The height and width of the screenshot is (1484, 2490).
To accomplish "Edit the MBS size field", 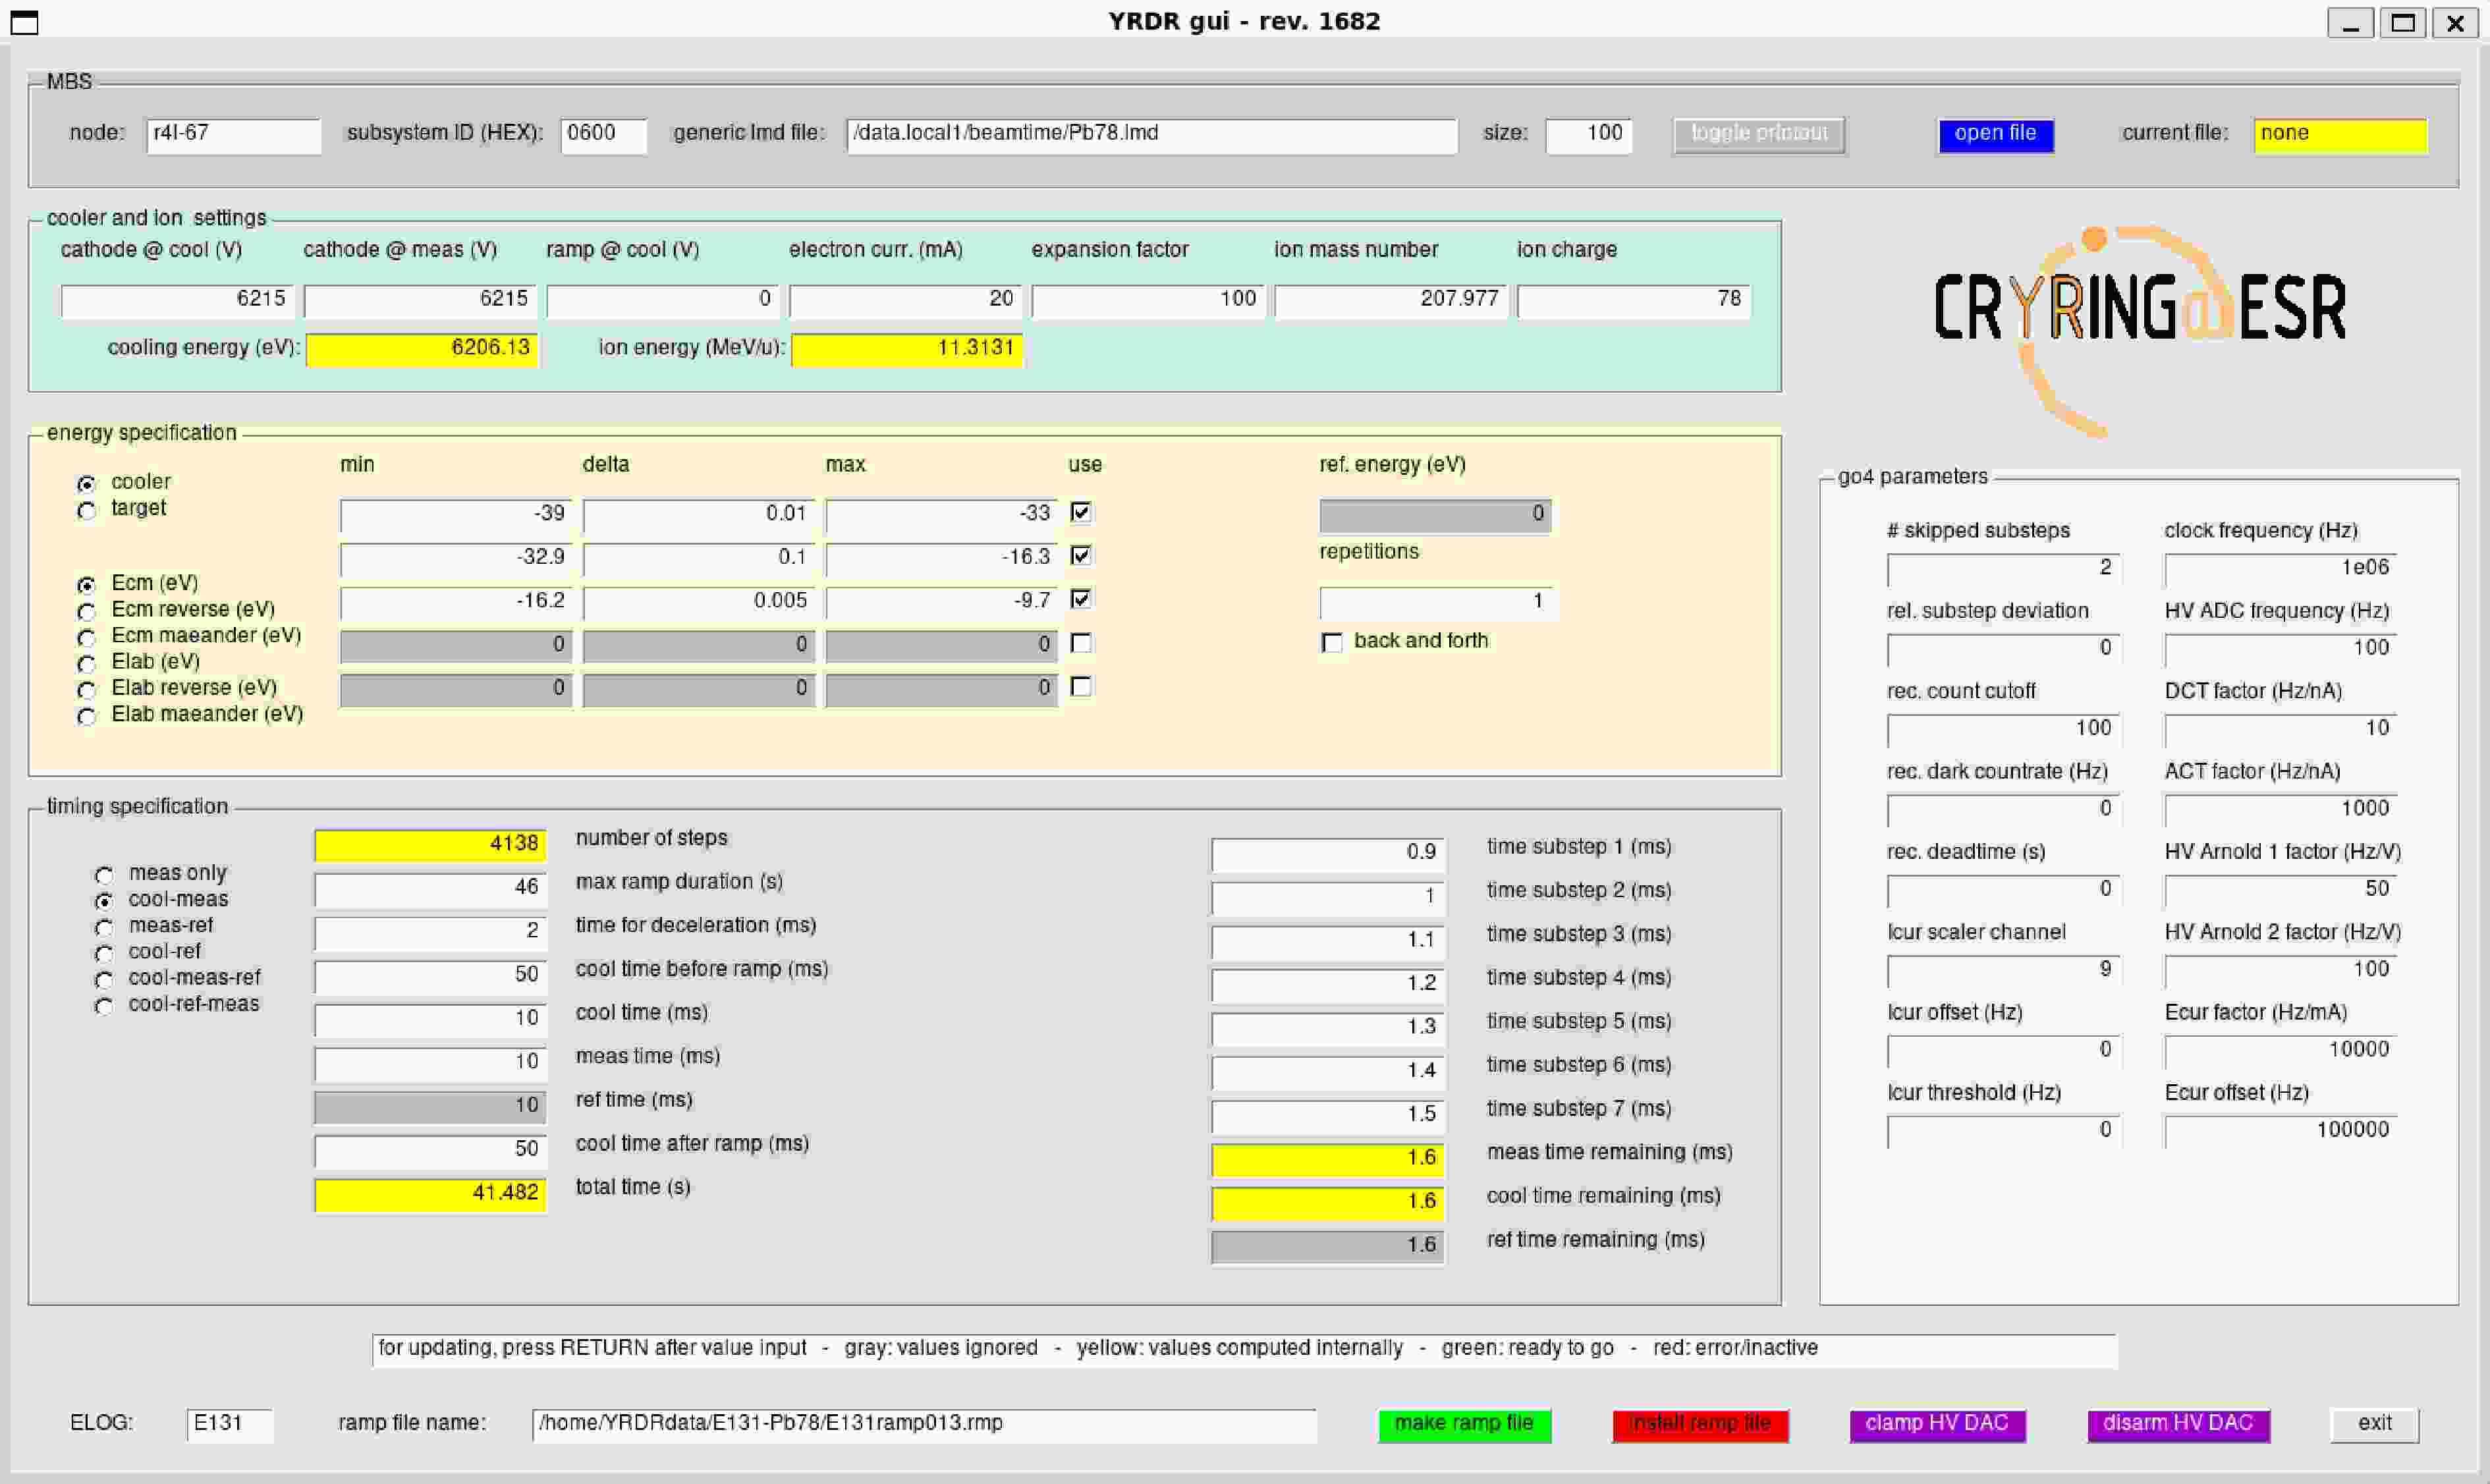I will [1589, 136].
